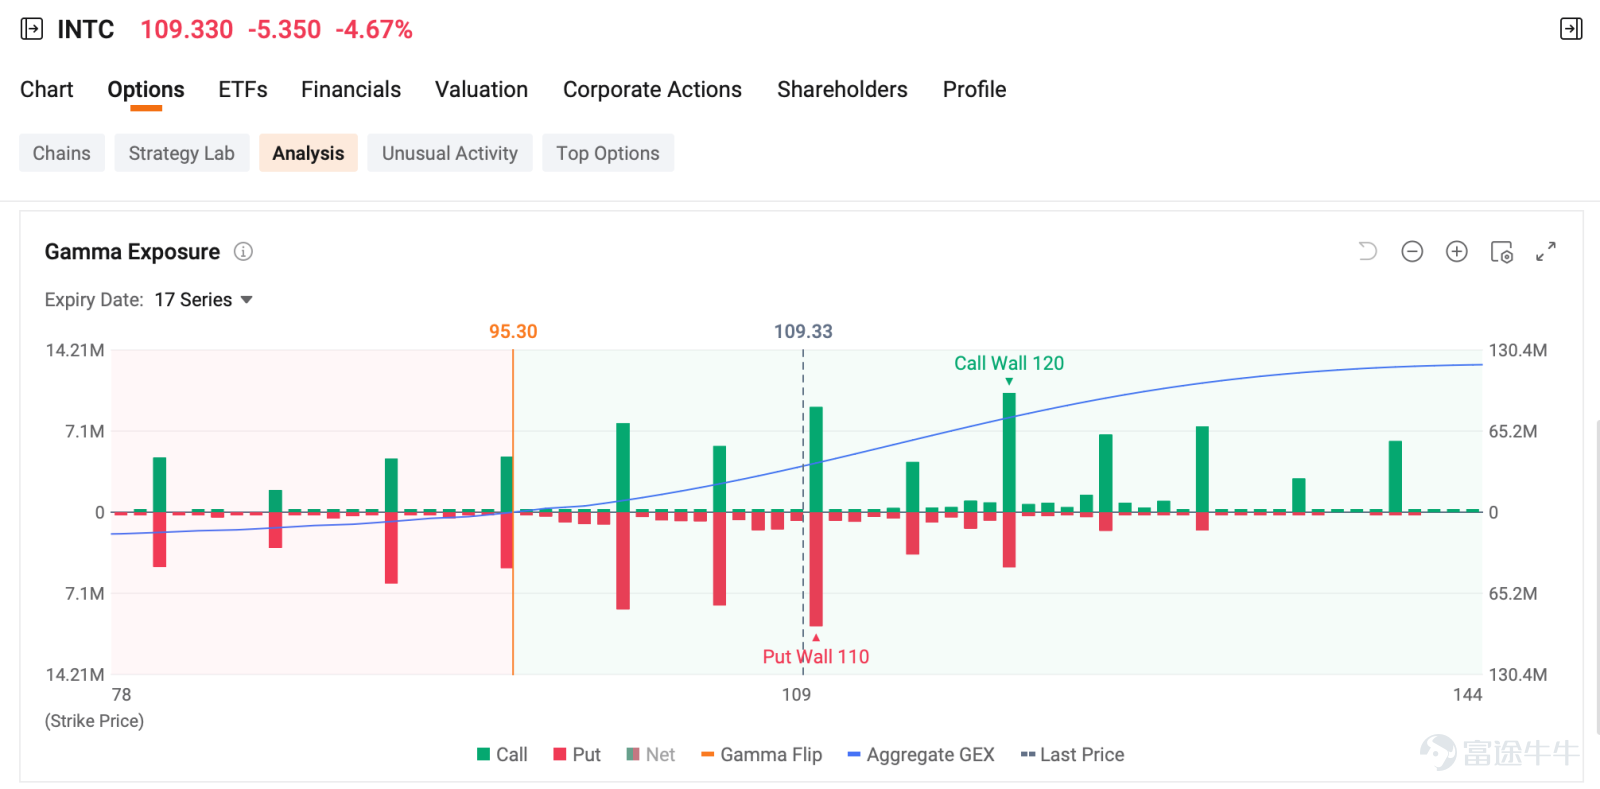Click the 109.33 last price label
Image resolution: width=1600 pixels, height=789 pixels.
tap(803, 332)
